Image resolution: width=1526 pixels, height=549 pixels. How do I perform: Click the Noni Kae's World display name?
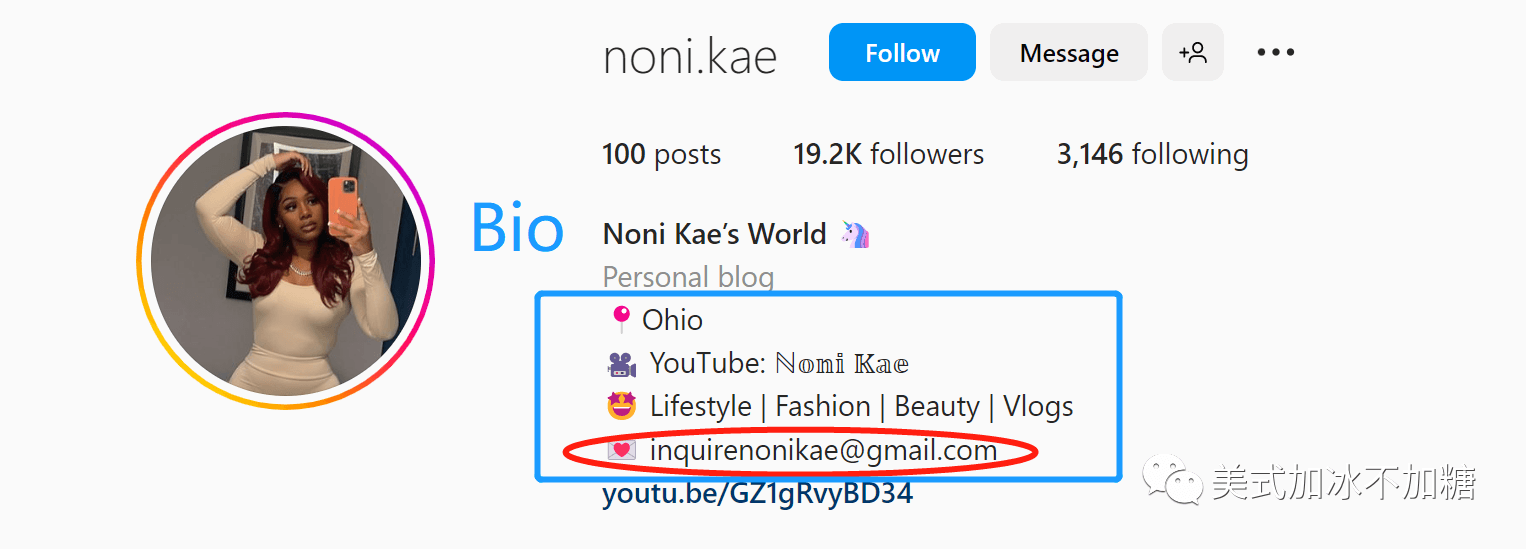tap(714, 235)
